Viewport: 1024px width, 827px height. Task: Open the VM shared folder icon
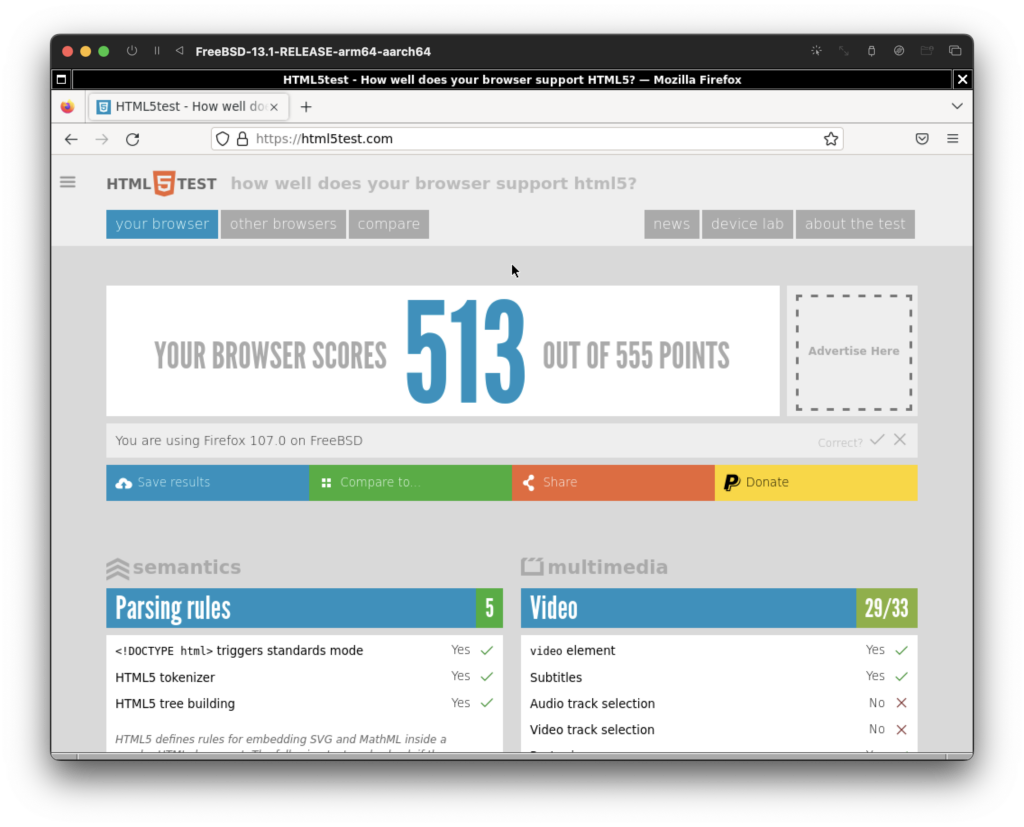(x=927, y=50)
